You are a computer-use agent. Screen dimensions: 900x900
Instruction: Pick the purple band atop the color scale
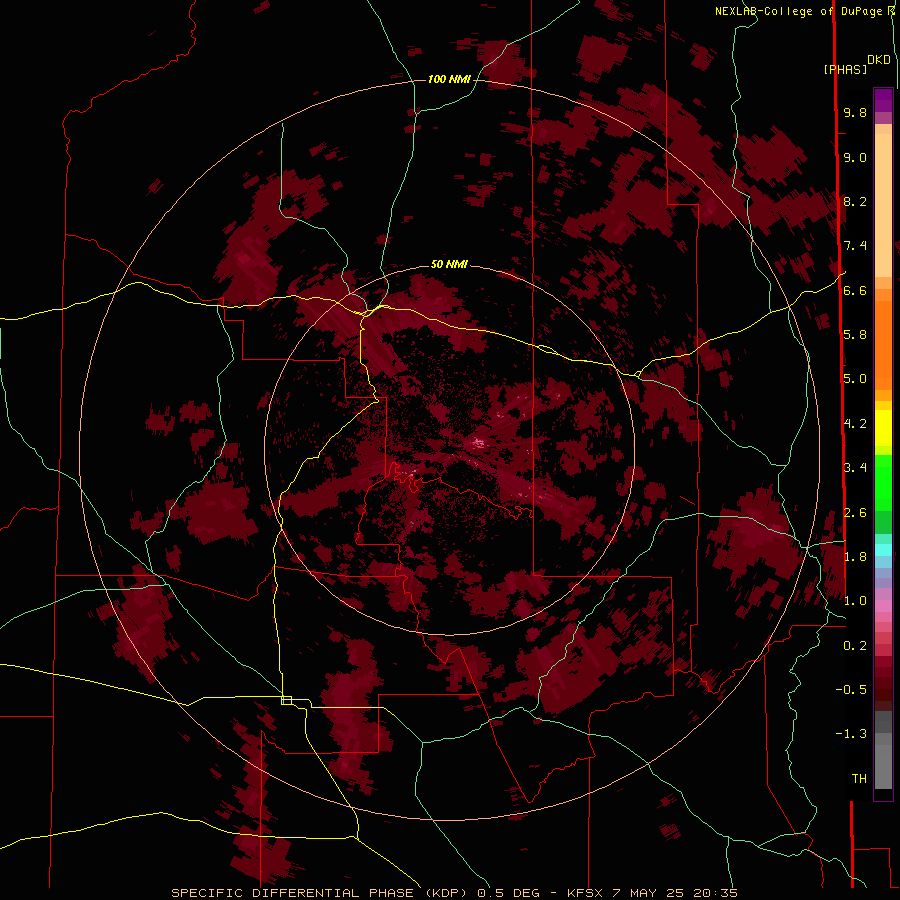[883, 101]
